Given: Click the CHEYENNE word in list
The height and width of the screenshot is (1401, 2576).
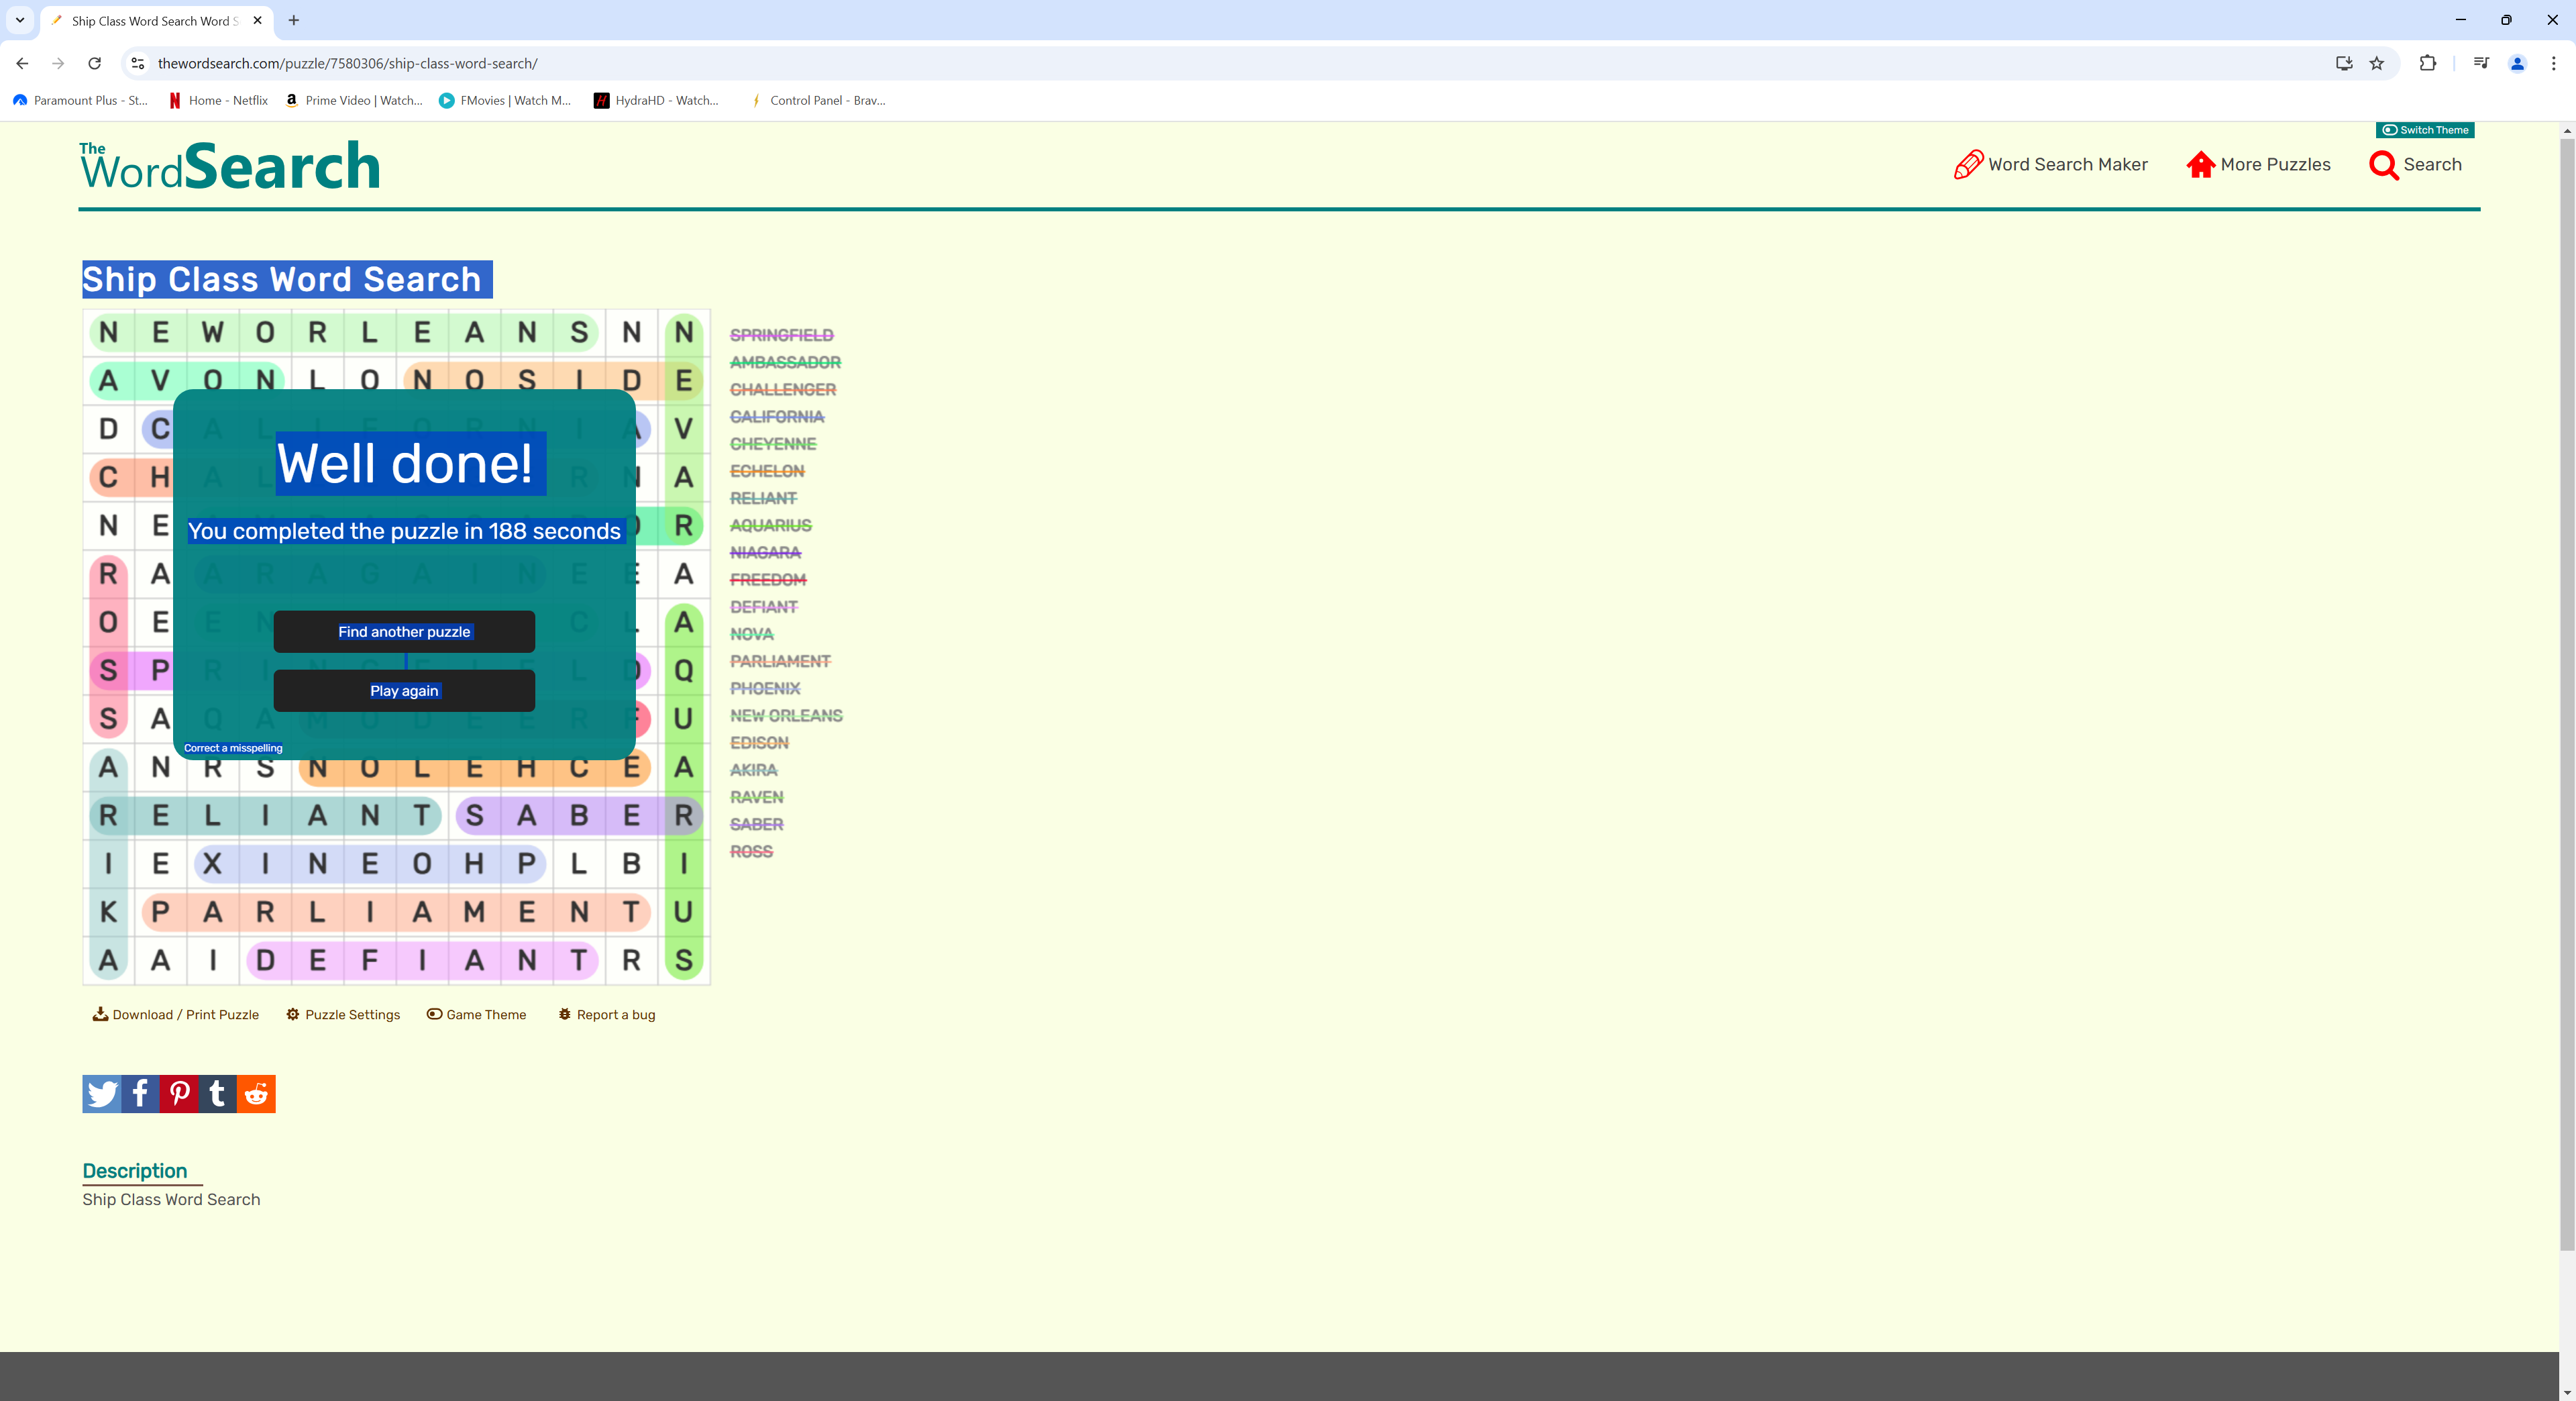Looking at the screenshot, I should (x=773, y=443).
